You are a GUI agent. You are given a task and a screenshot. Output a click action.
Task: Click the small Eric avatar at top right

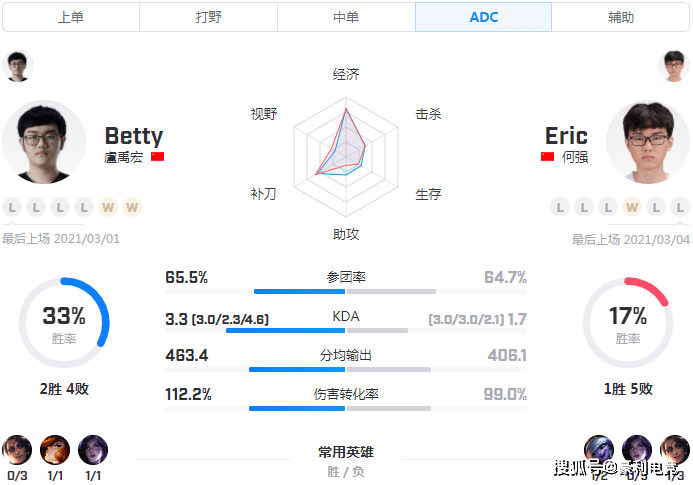click(x=673, y=66)
